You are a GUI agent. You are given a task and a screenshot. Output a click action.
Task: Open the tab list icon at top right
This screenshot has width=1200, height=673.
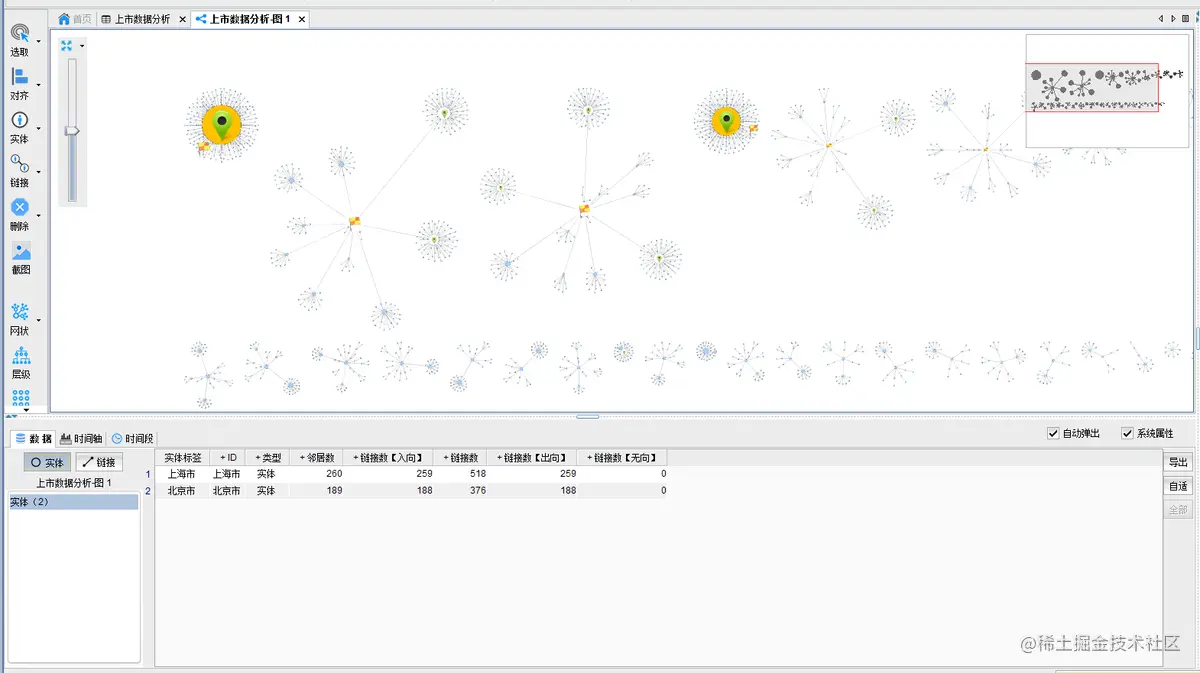click(1185, 19)
